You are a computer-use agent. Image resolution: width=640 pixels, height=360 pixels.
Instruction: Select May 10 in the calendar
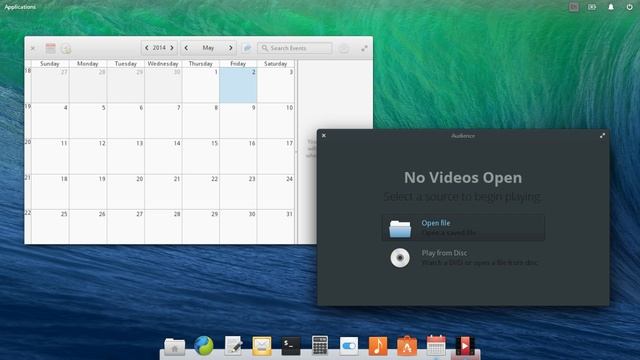(x=276, y=121)
